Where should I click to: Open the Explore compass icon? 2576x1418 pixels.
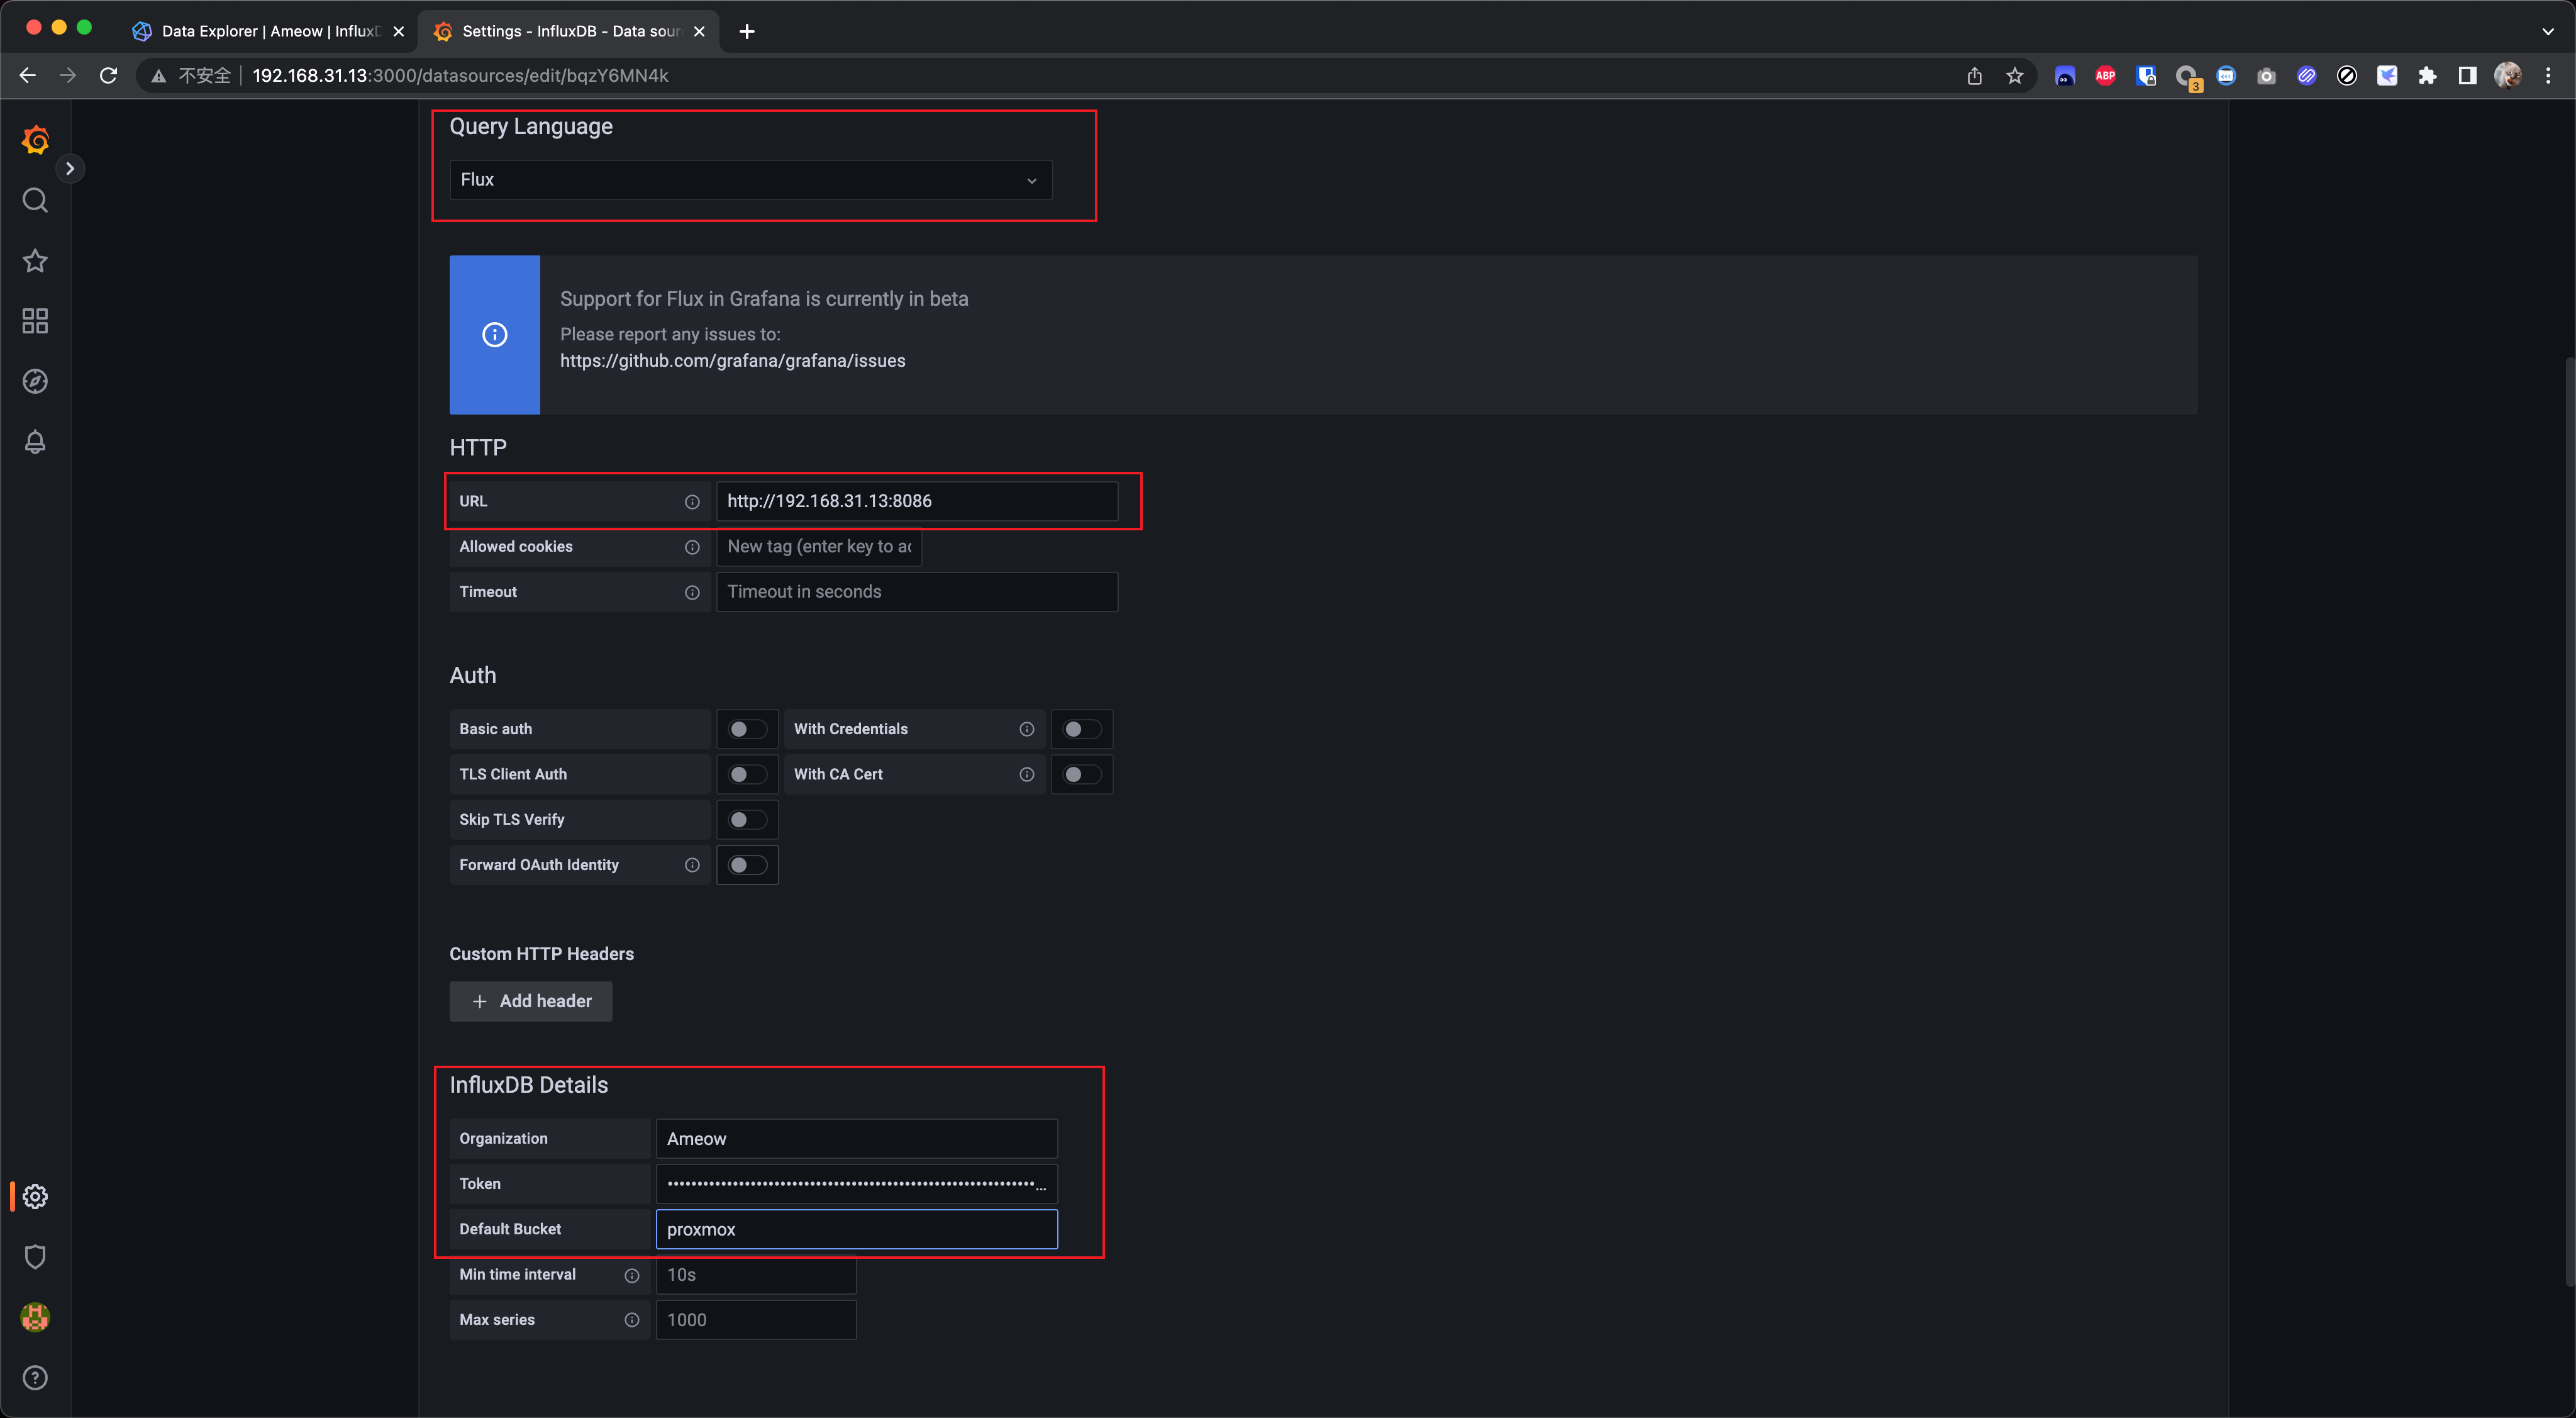pyautogui.click(x=35, y=381)
